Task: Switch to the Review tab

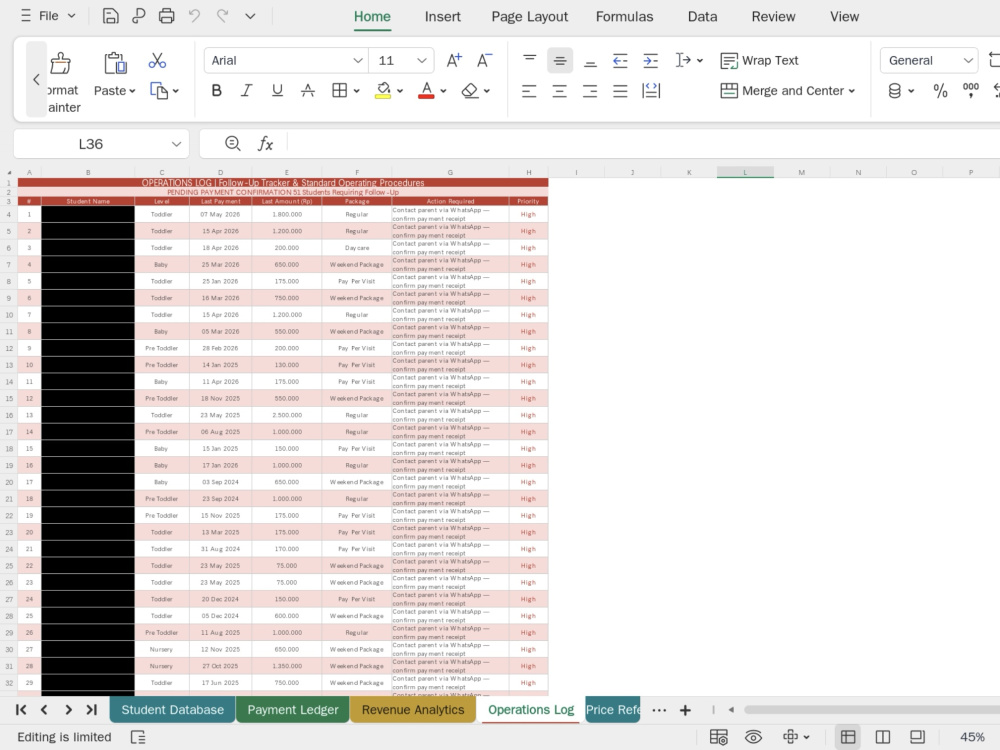Action: point(773,17)
